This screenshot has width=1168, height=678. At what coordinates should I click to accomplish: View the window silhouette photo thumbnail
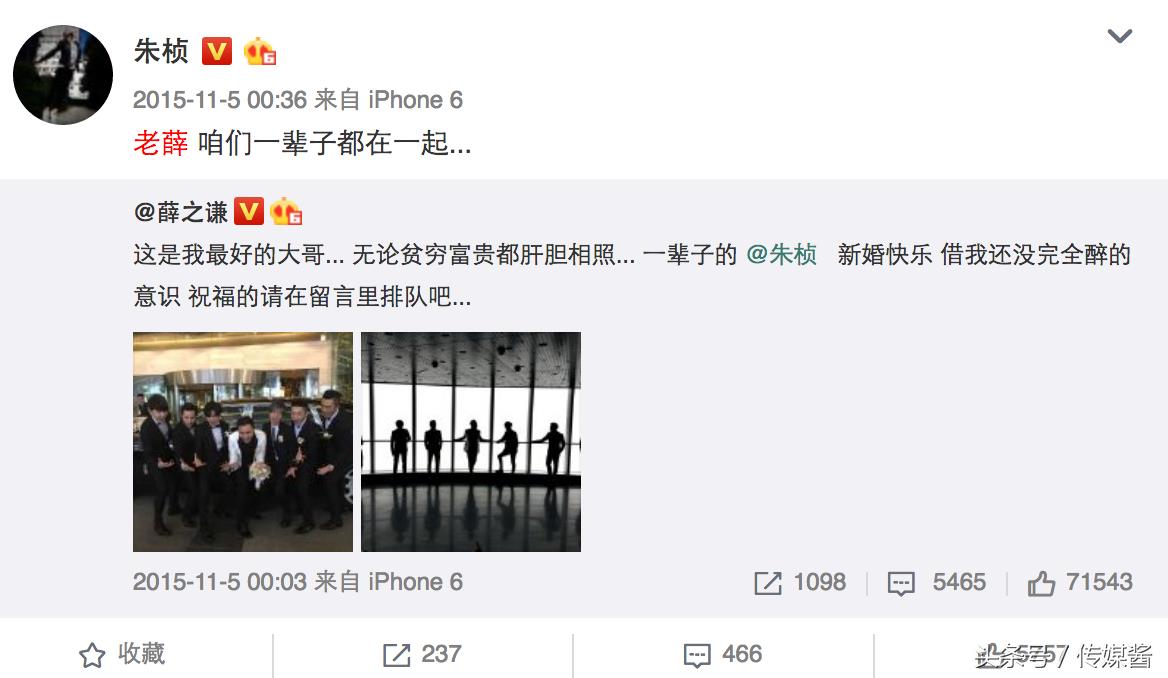(471, 442)
